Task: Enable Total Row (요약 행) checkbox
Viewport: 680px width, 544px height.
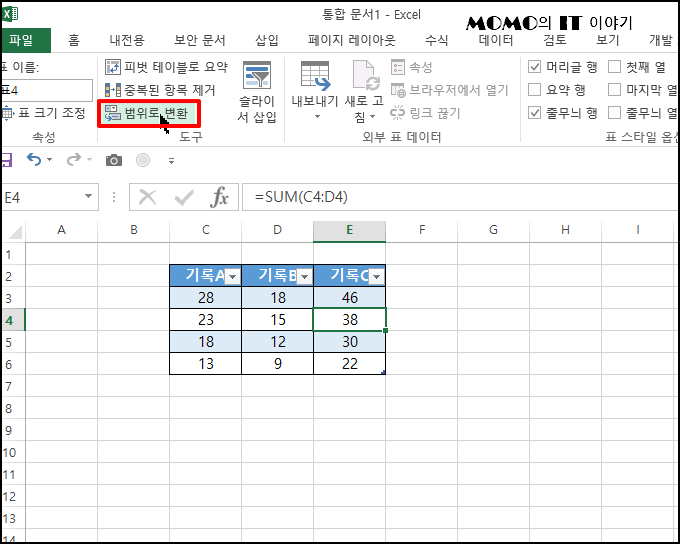Action: (535, 90)
